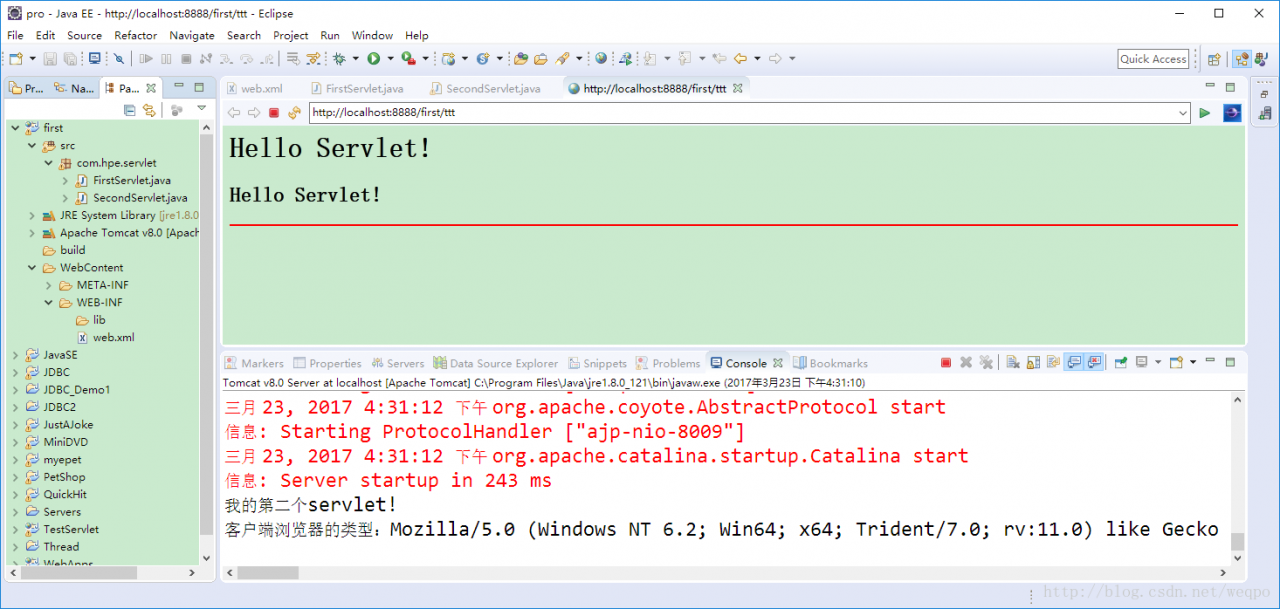The width and height of the screenshot is (1280, 609).
Task: Collapse the src folder
Action: [32, 145]
